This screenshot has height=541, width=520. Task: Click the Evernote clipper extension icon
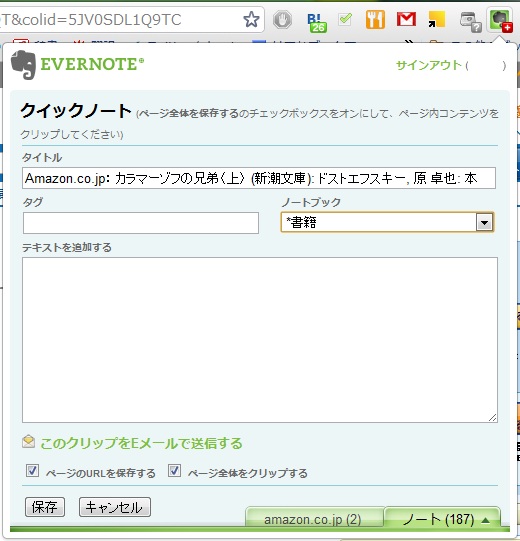[x=500, y=20]
